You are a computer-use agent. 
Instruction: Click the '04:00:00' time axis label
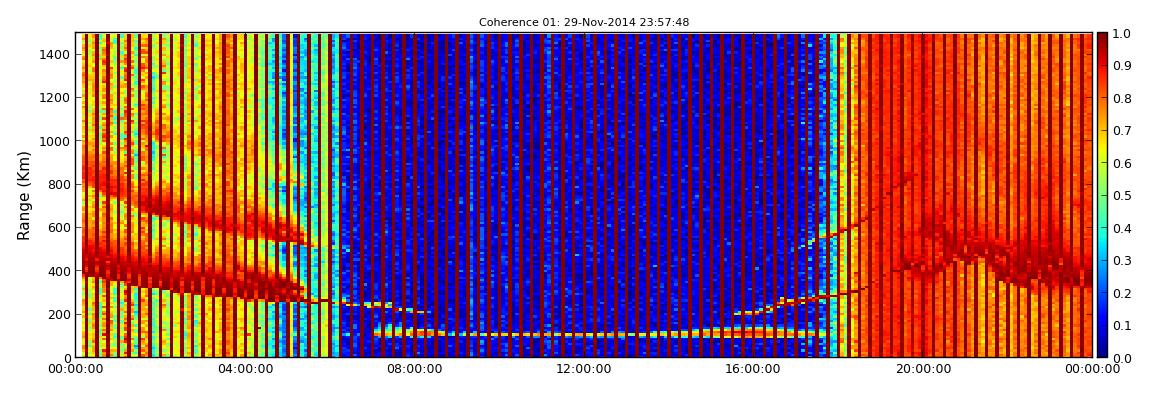click(x=246, y=369)
